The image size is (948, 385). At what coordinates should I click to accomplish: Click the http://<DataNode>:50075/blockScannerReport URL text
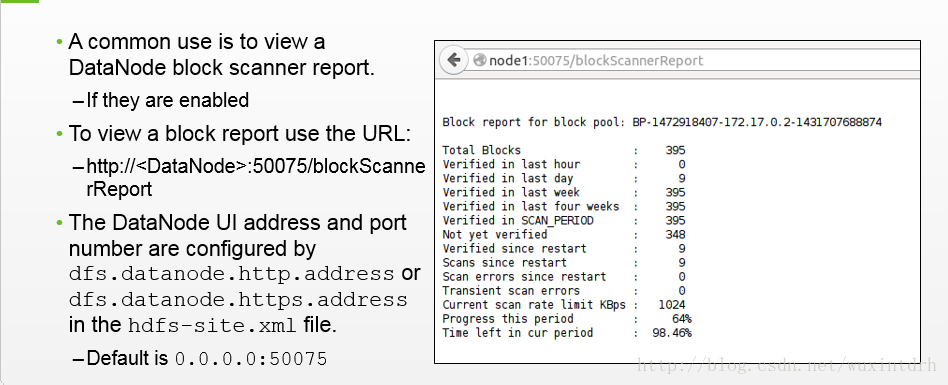click(x=256, y=178)
